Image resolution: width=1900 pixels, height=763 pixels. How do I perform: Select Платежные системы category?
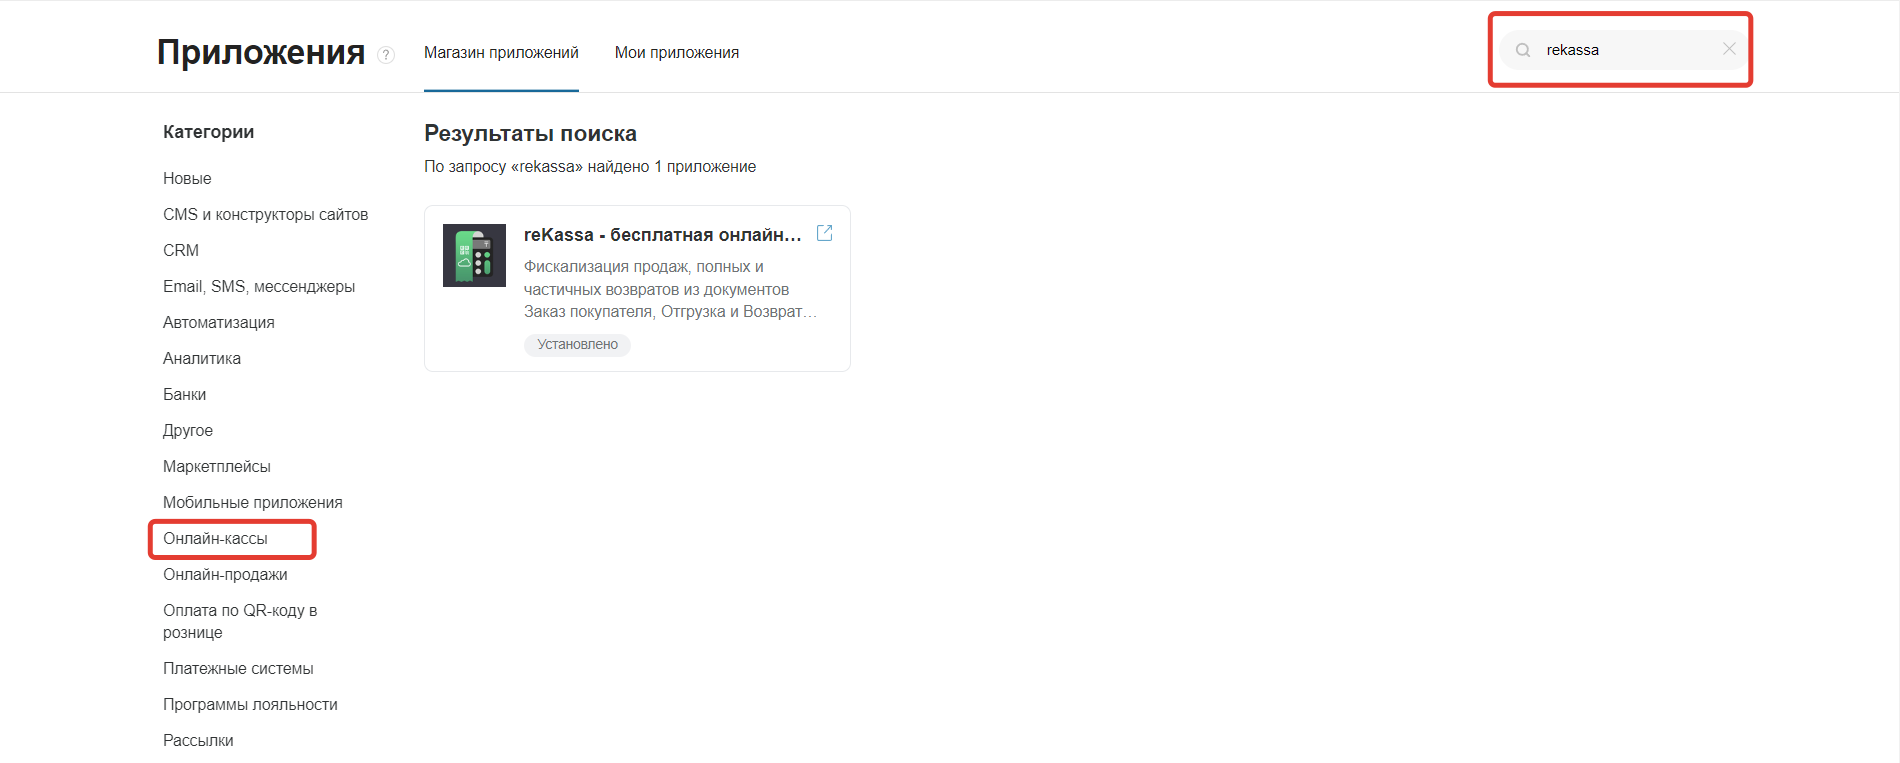[238, 668]
